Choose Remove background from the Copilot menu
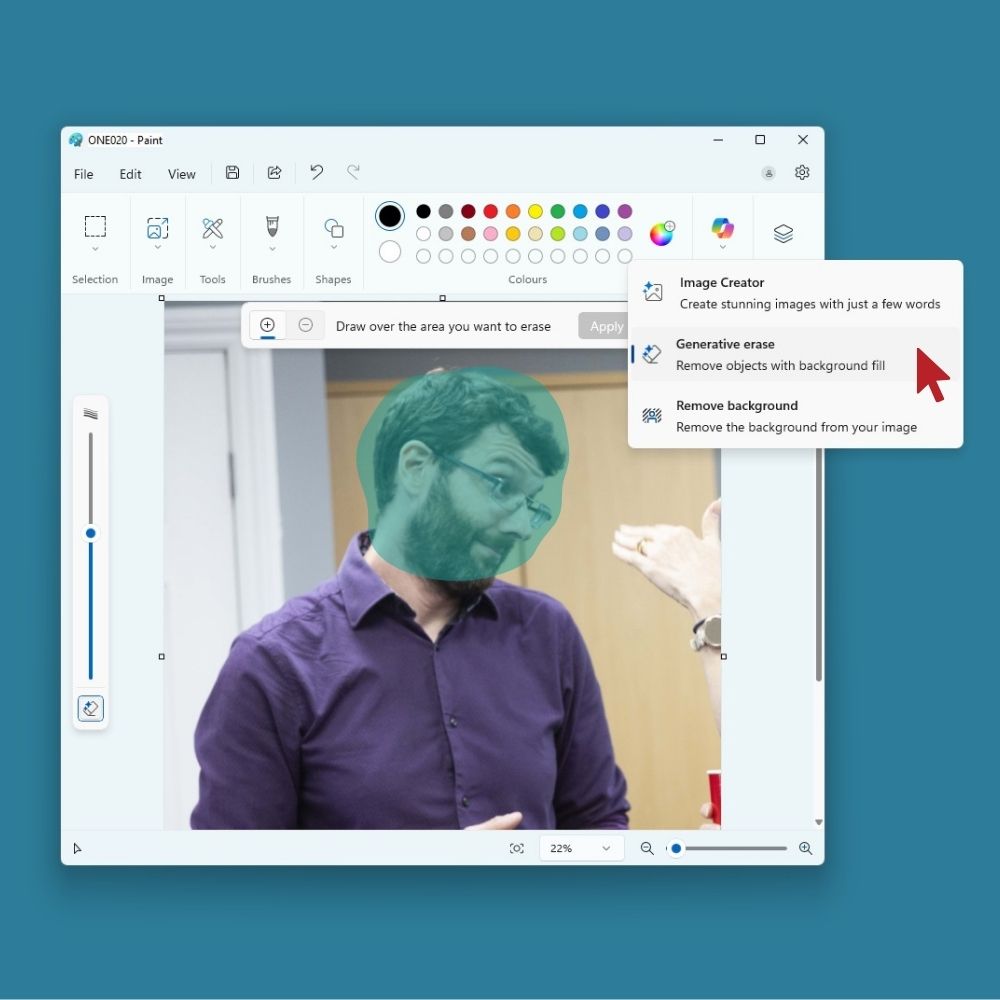 point(795,416)
